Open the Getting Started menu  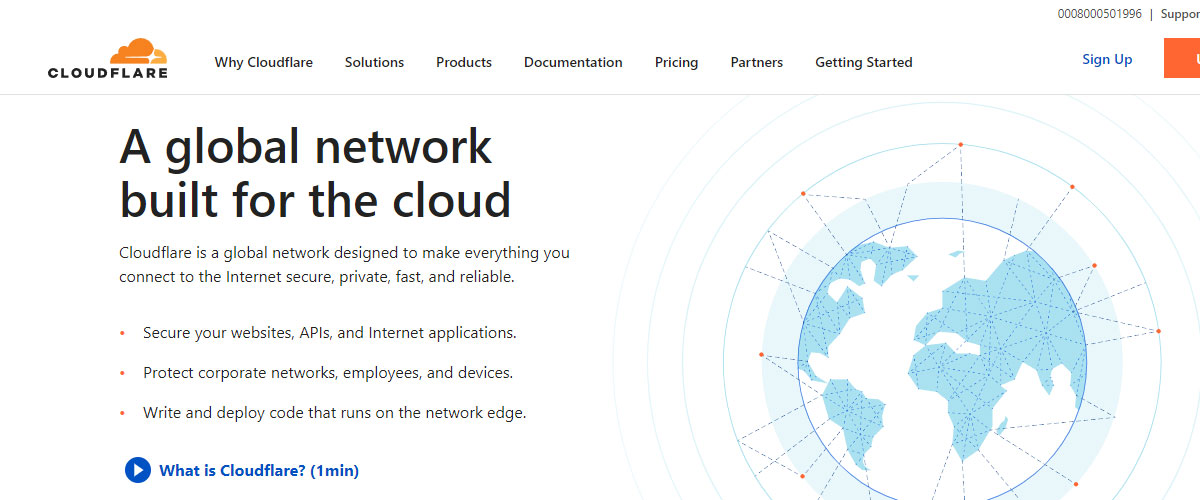tap(864, 62)
